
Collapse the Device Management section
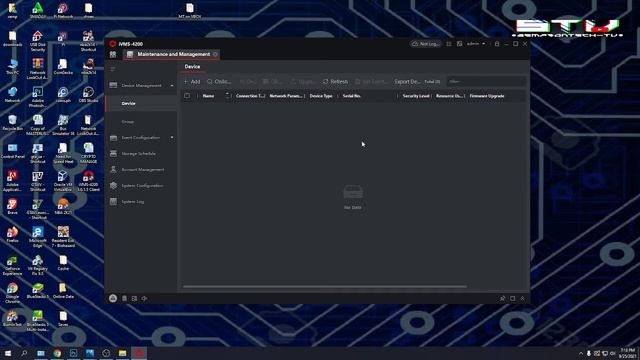pyautogui.click(x=172, y=86)
